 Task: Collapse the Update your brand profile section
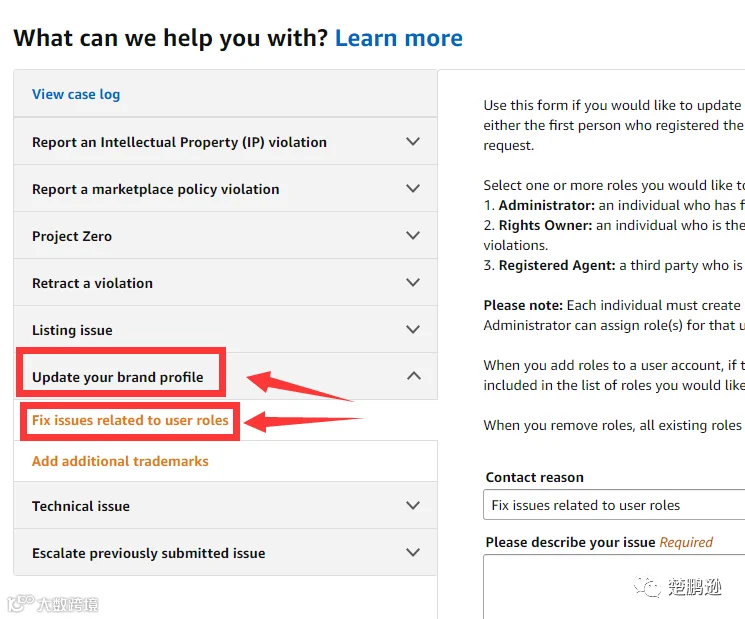tap(226, 376)
